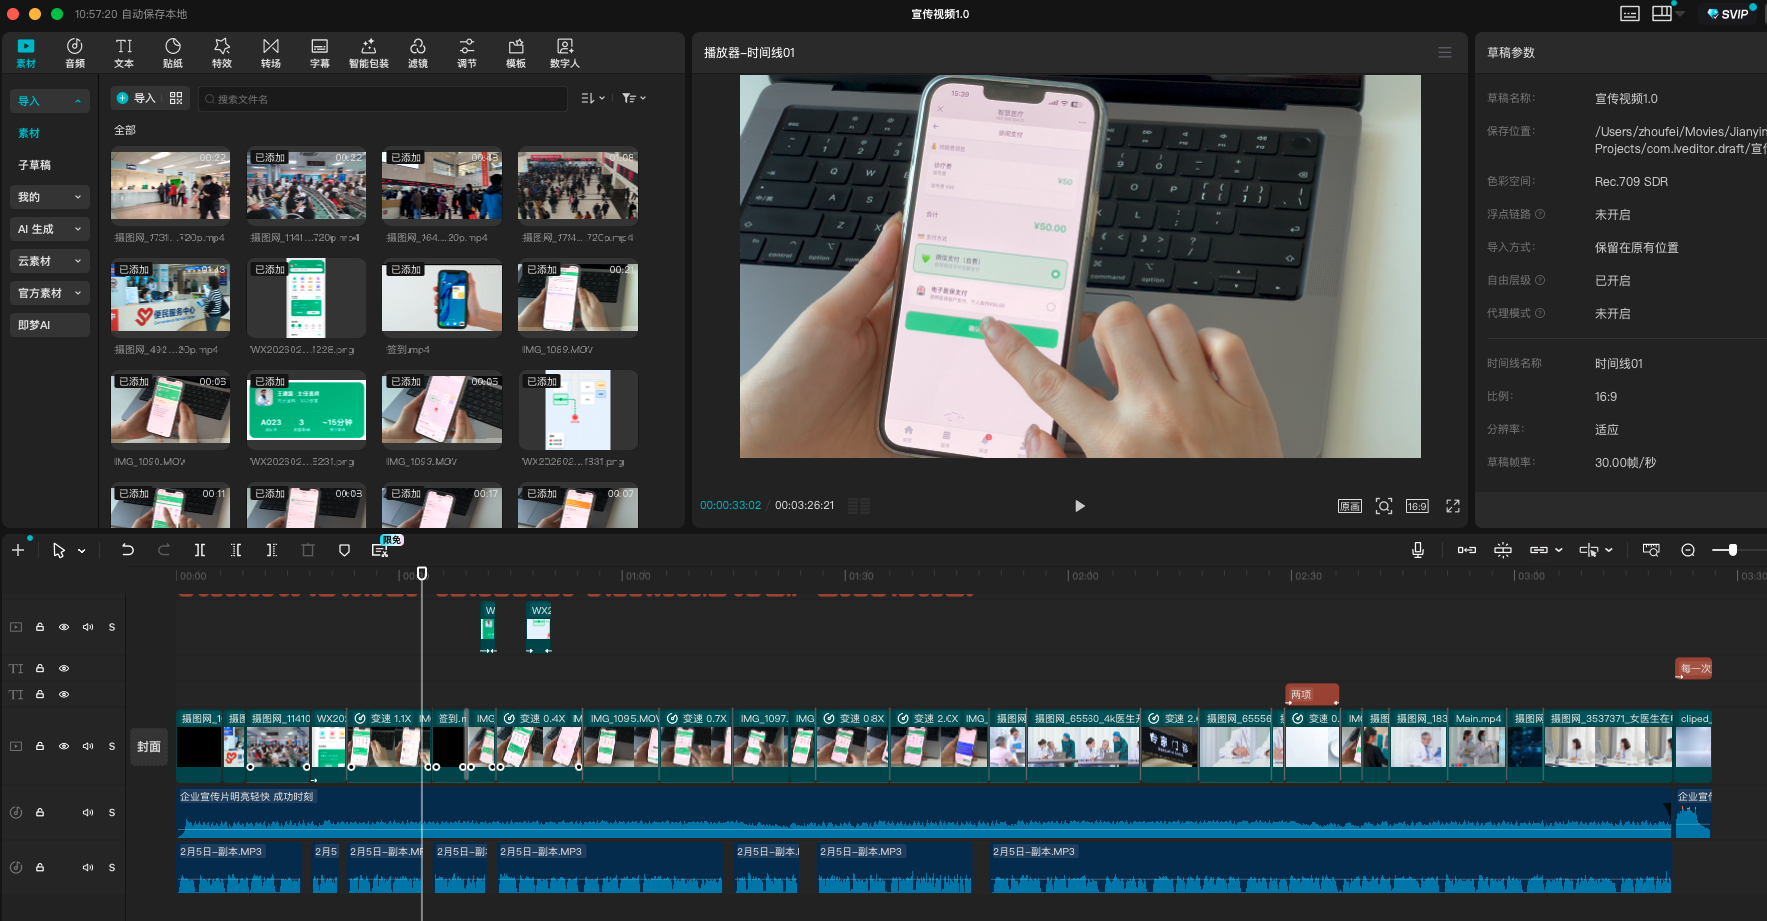The height and width of the screenshot is (921, 1767).
Task: Enter fullscreen preview in the player
Action: click(1453, 506)
